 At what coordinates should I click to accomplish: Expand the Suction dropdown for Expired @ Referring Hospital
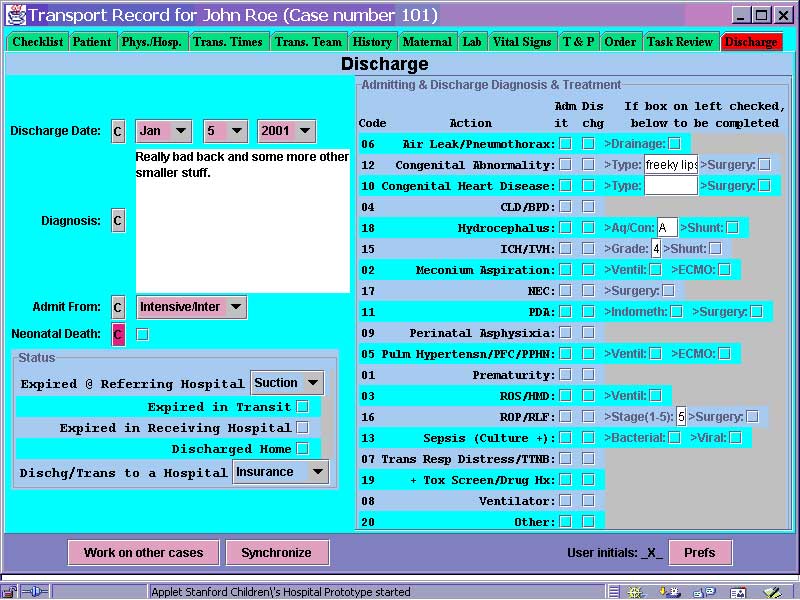(286, 382)
